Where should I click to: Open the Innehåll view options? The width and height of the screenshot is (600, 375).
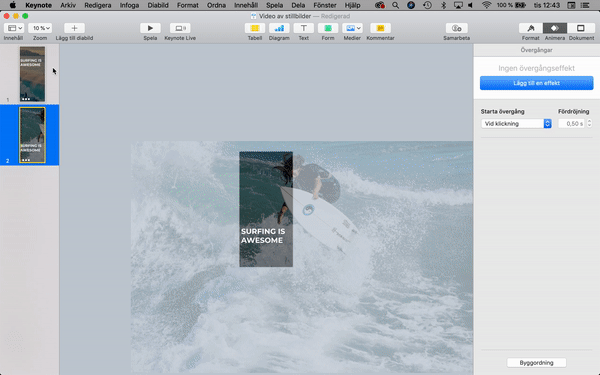click(x=14, y=28)
